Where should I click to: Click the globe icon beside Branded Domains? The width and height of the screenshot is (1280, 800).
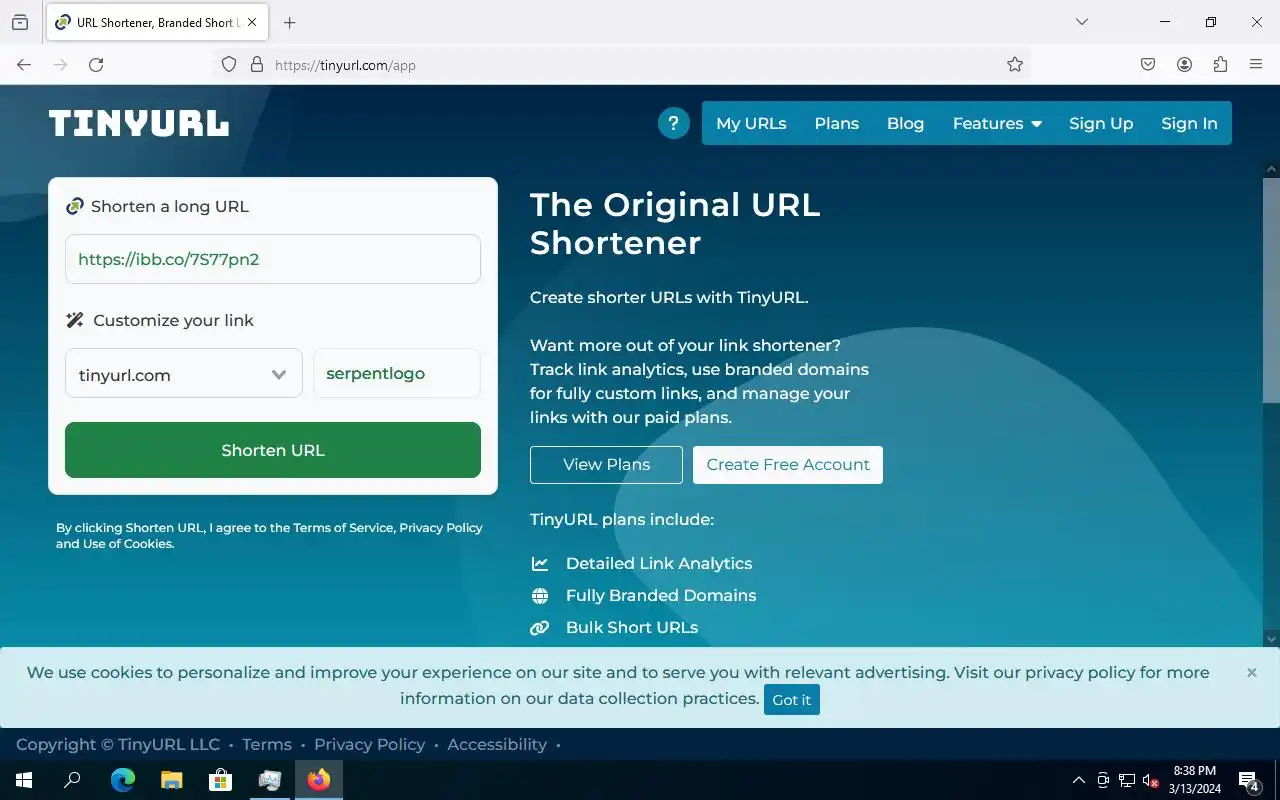tap(540, 596)
